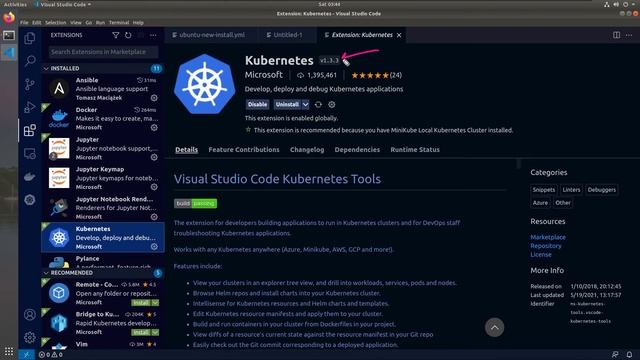
Task: Click the feedback icon in status bar
Action: tap(615, 355)
